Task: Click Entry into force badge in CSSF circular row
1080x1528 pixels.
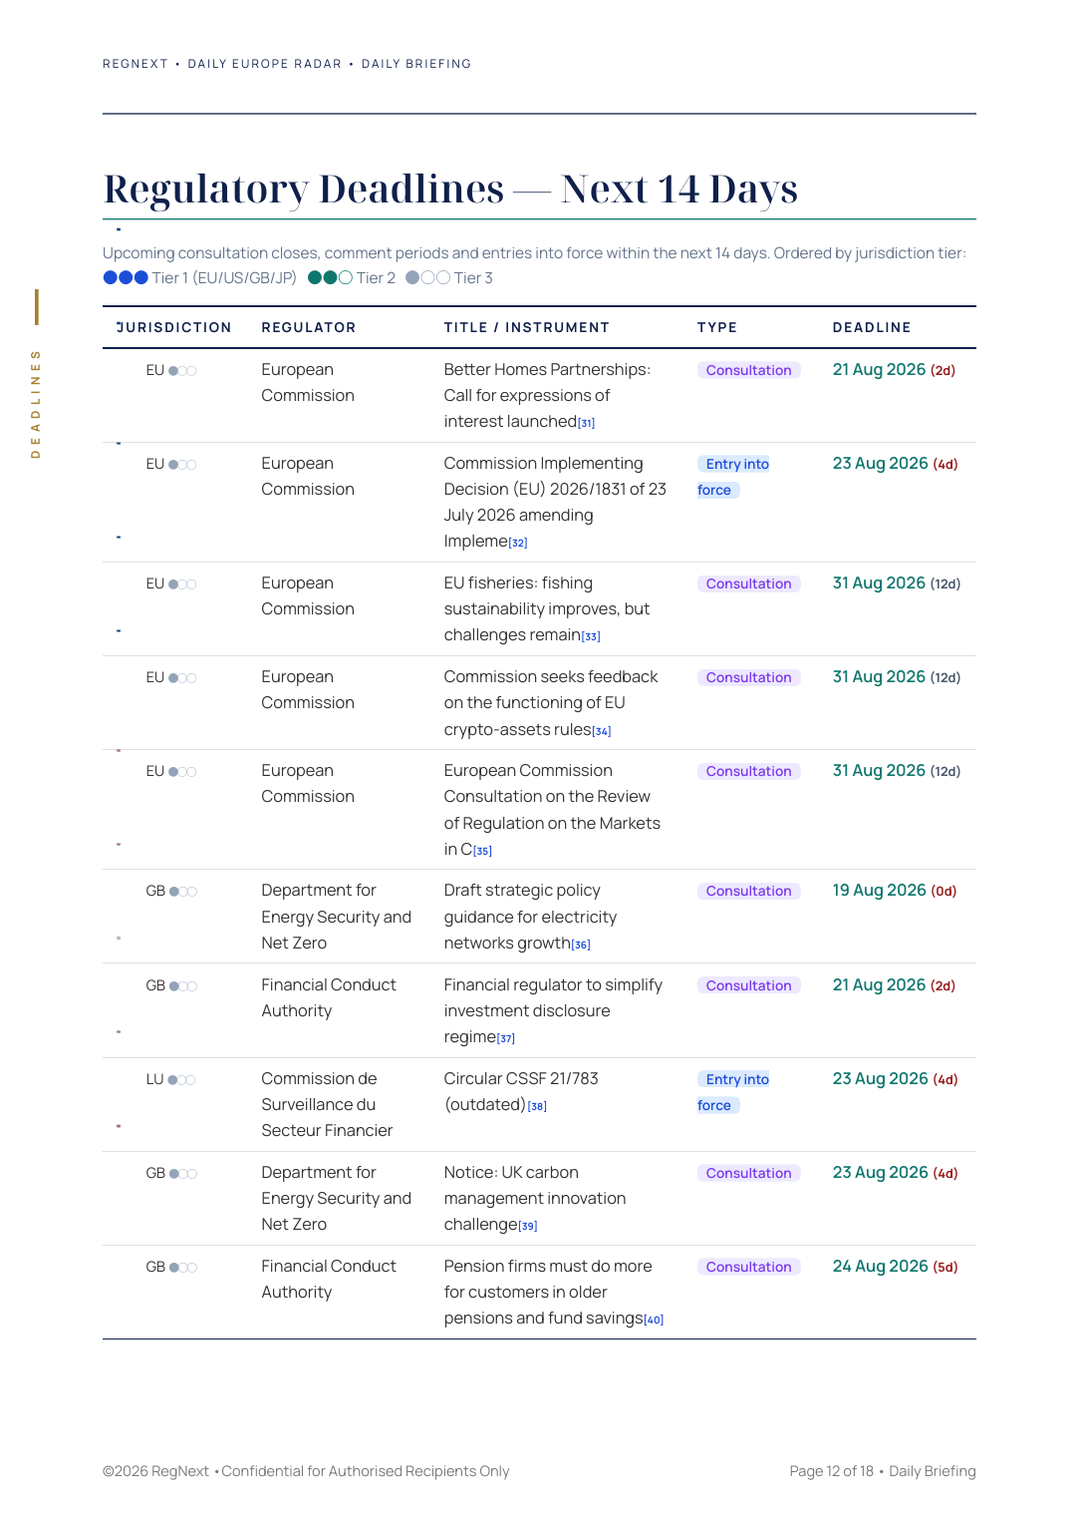Action: [x=734, y=1092]
